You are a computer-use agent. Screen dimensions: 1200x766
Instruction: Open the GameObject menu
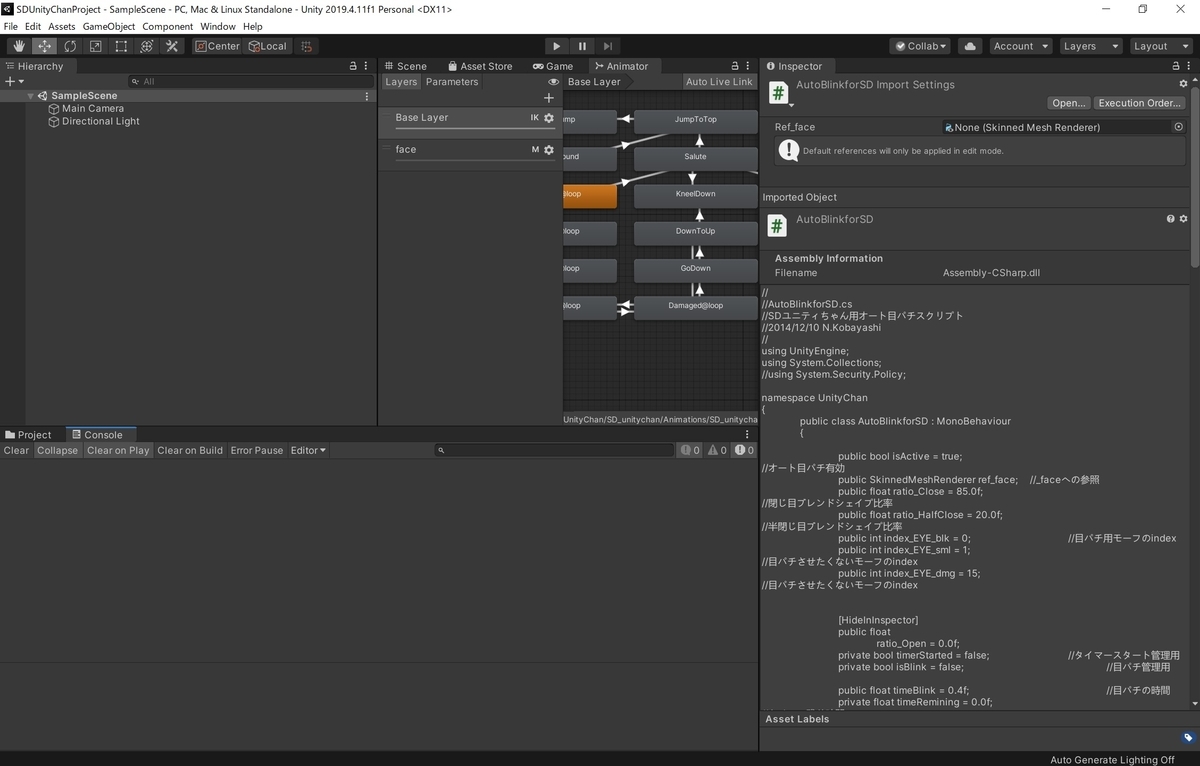coord(108,26)
